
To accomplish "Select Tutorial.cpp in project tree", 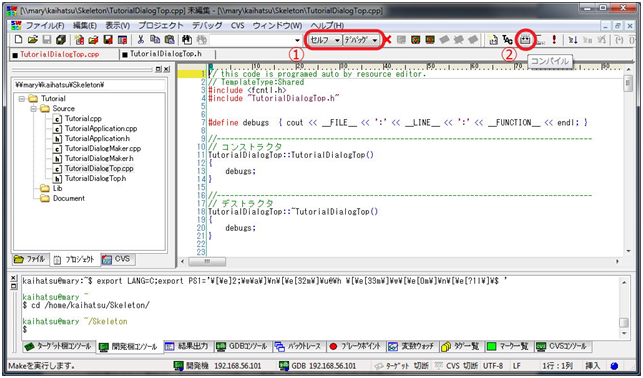I will point(83,119).
